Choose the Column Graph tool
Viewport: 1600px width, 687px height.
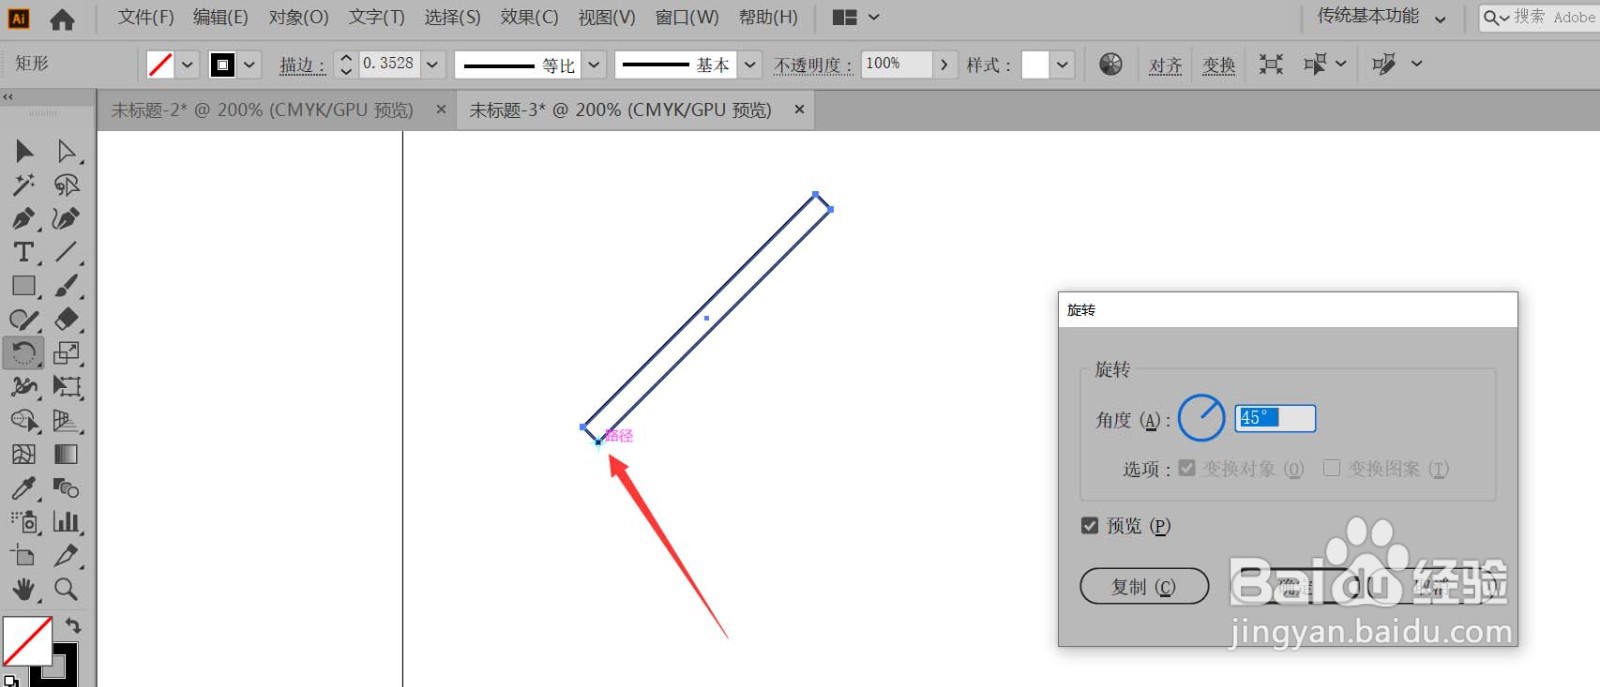[67, 522]
